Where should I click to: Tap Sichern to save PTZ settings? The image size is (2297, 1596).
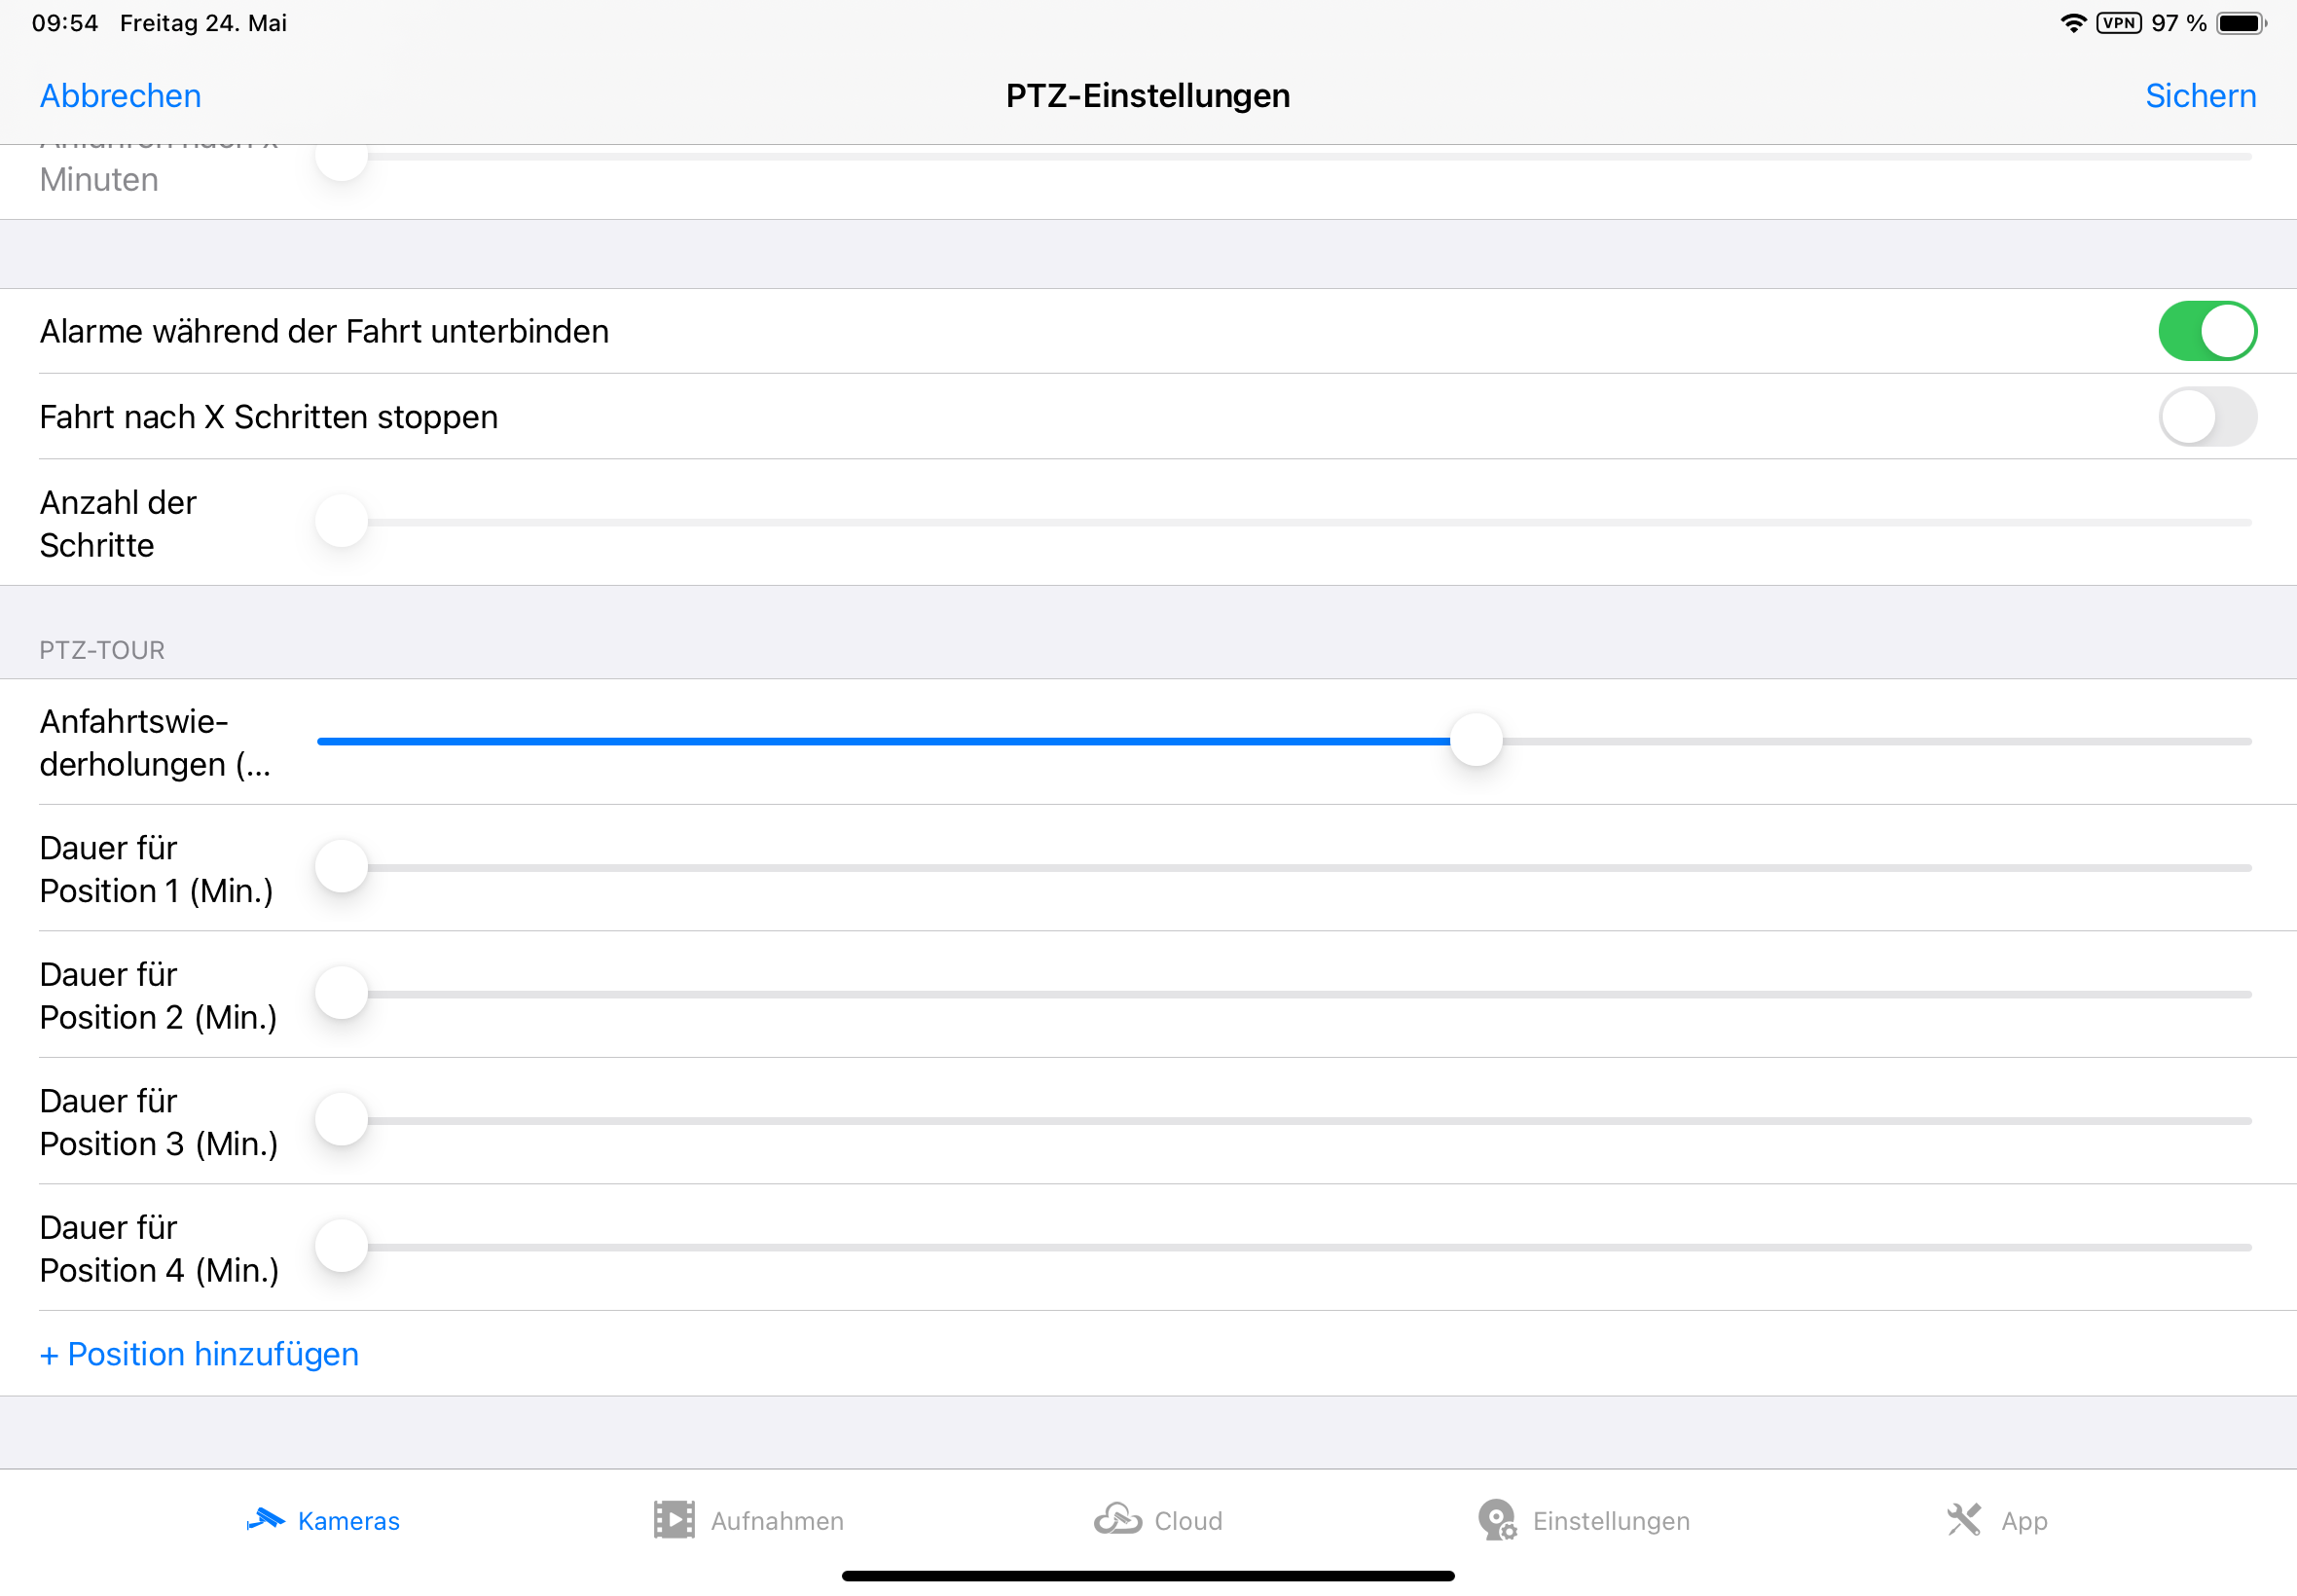click(x=2200, y=96)
